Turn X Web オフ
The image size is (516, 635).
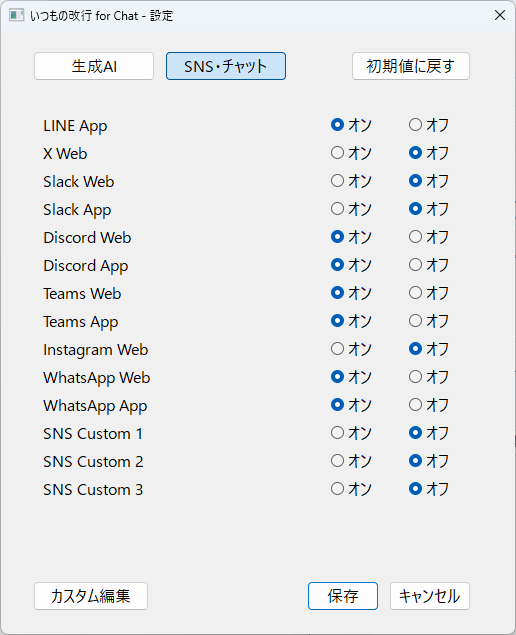pyautogui.click(x=429, y=153)
